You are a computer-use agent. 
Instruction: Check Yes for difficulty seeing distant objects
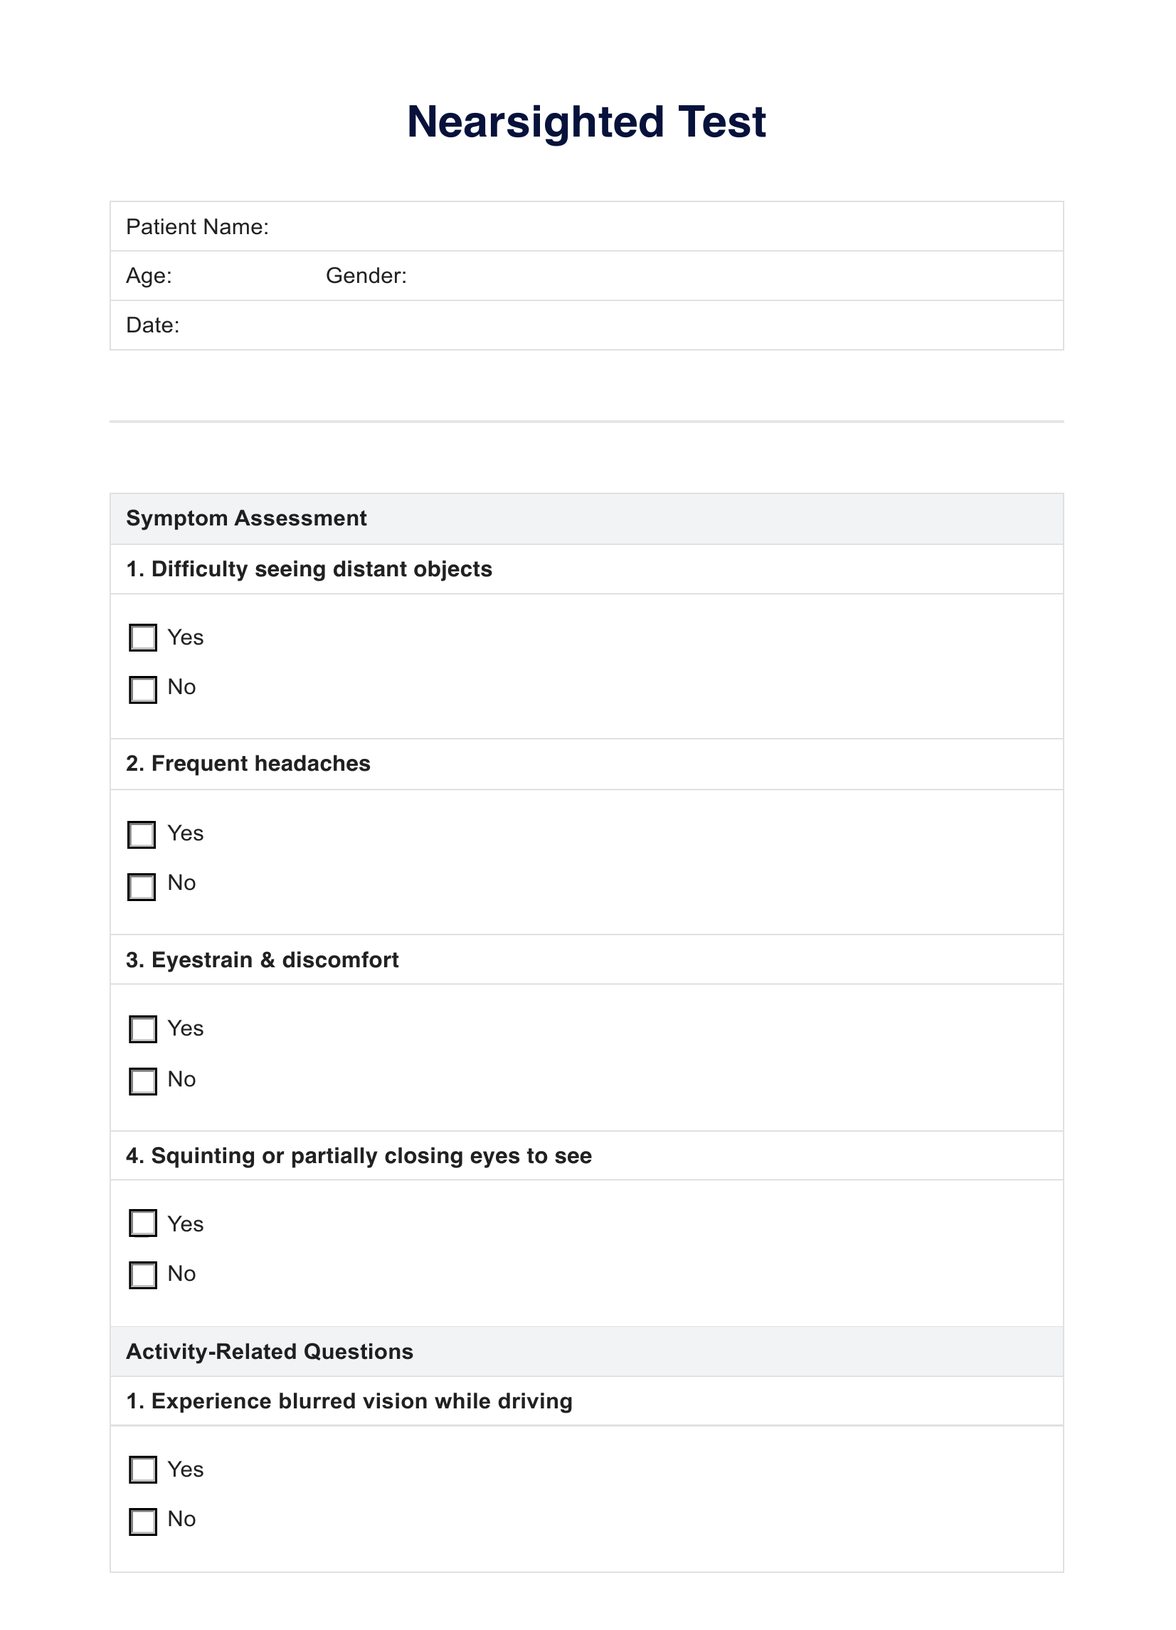coord(143,638)
